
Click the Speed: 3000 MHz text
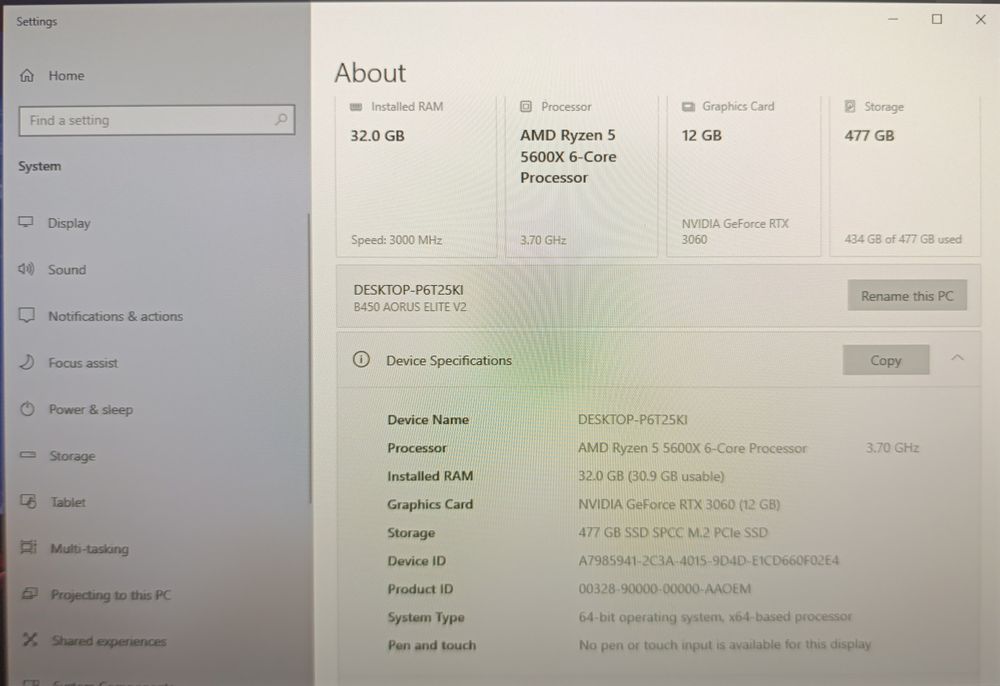pyautogui.click(x=396, y=240)
